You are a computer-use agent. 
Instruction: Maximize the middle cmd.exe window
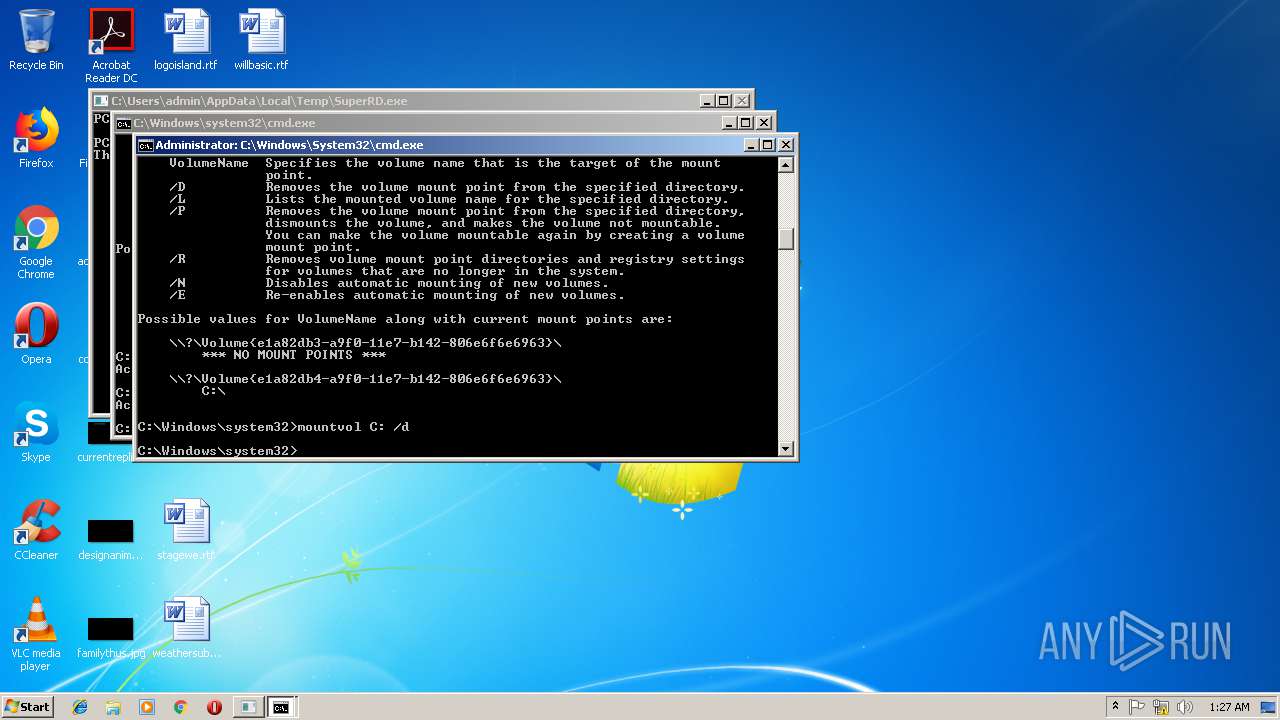click(x=745, y=123)
